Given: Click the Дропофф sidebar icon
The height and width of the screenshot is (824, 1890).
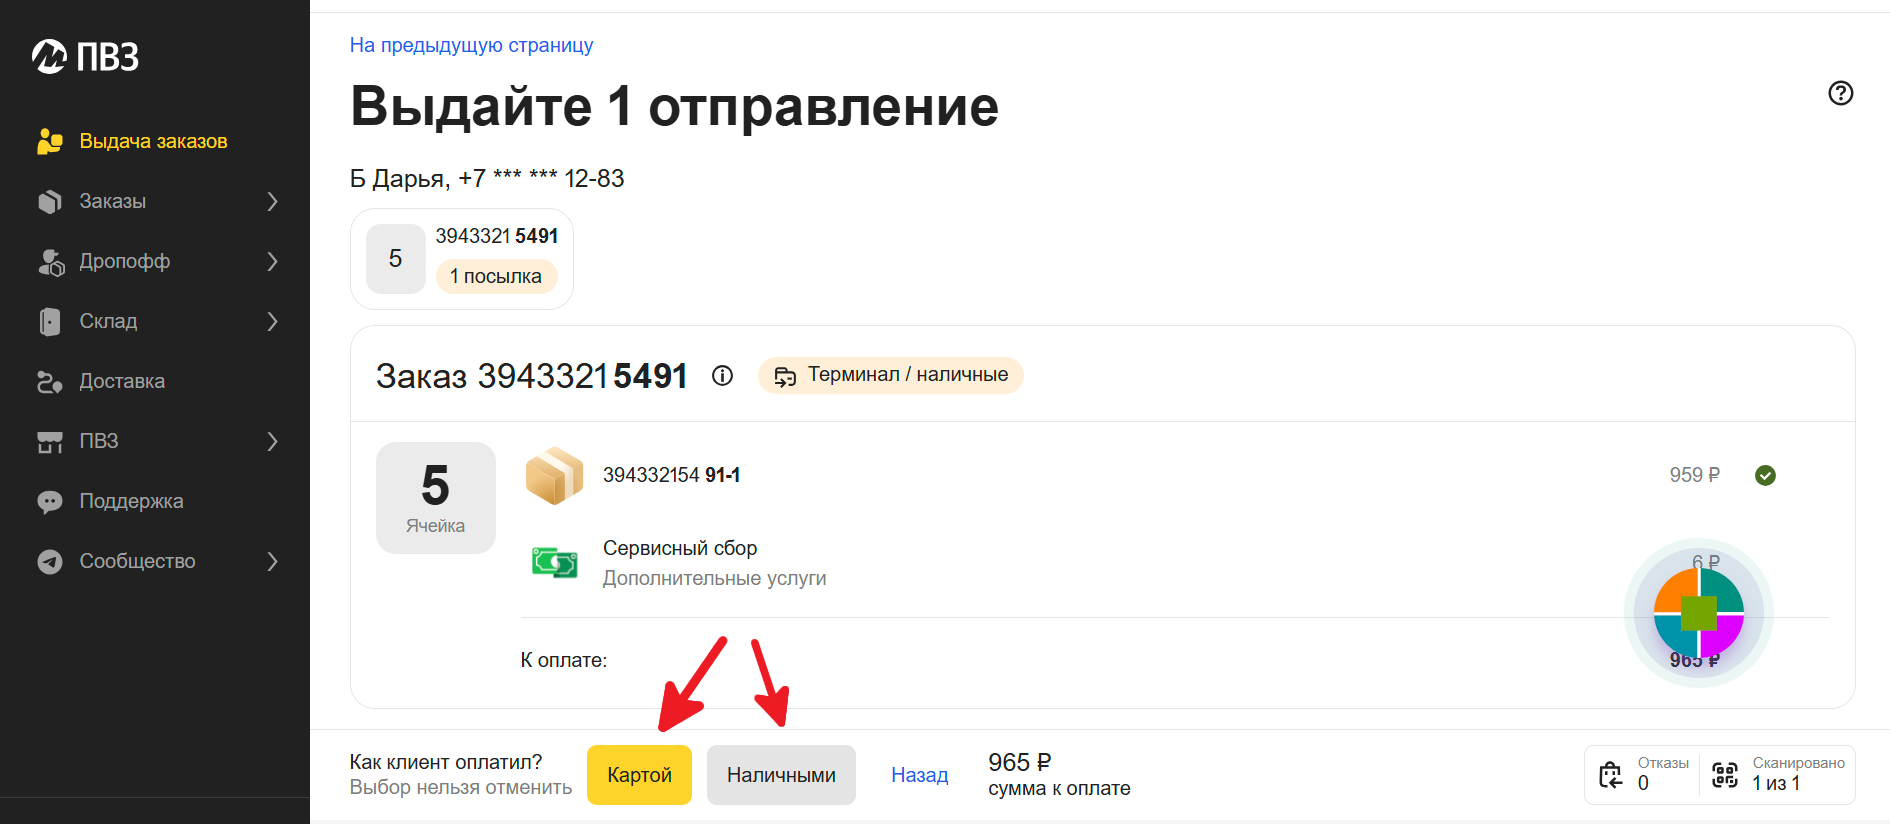Looking at the screenshot, I should tap(50, 261).
